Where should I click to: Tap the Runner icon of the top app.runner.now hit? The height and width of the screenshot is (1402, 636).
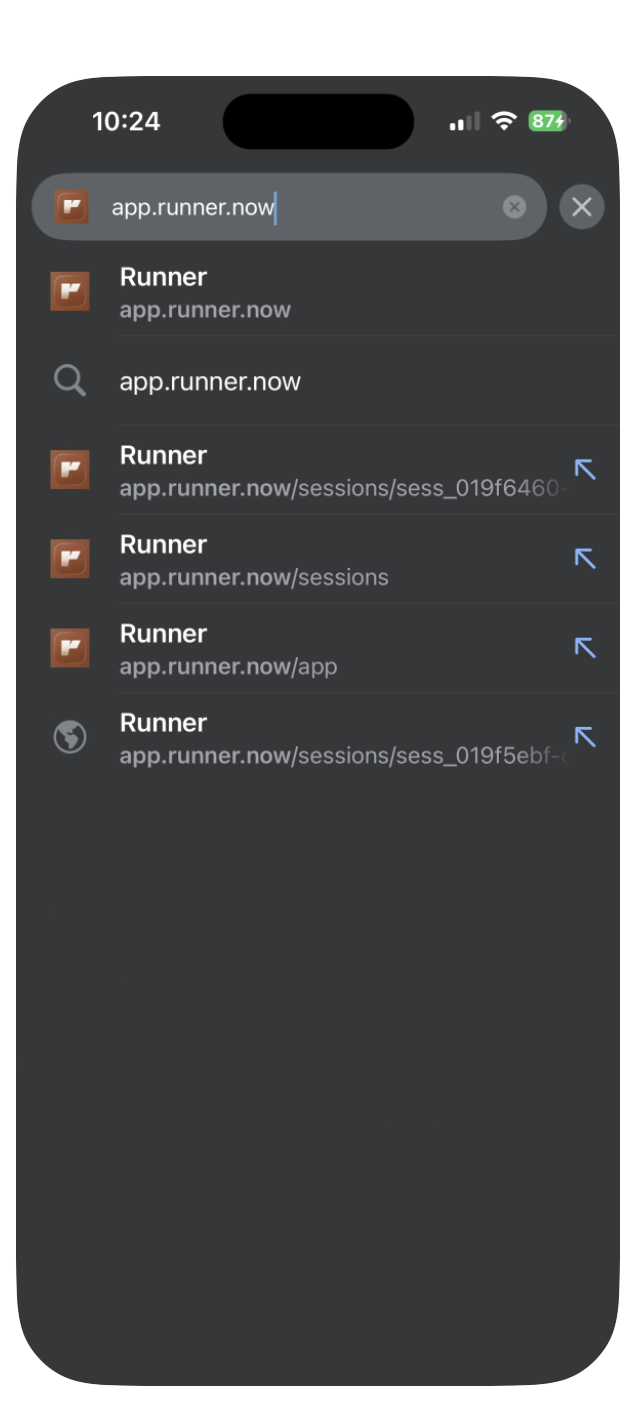click(70, 292)
